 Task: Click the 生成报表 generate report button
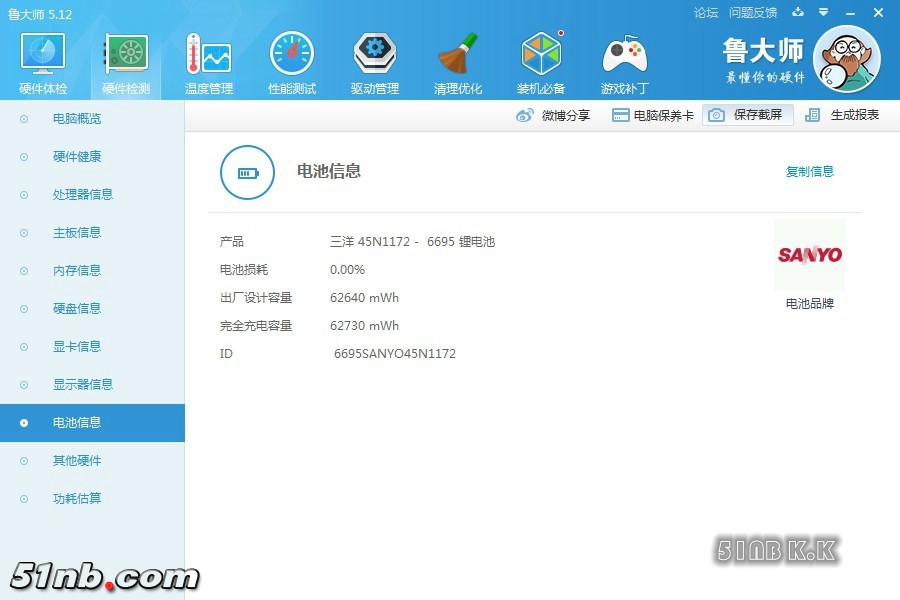point(843,115)
